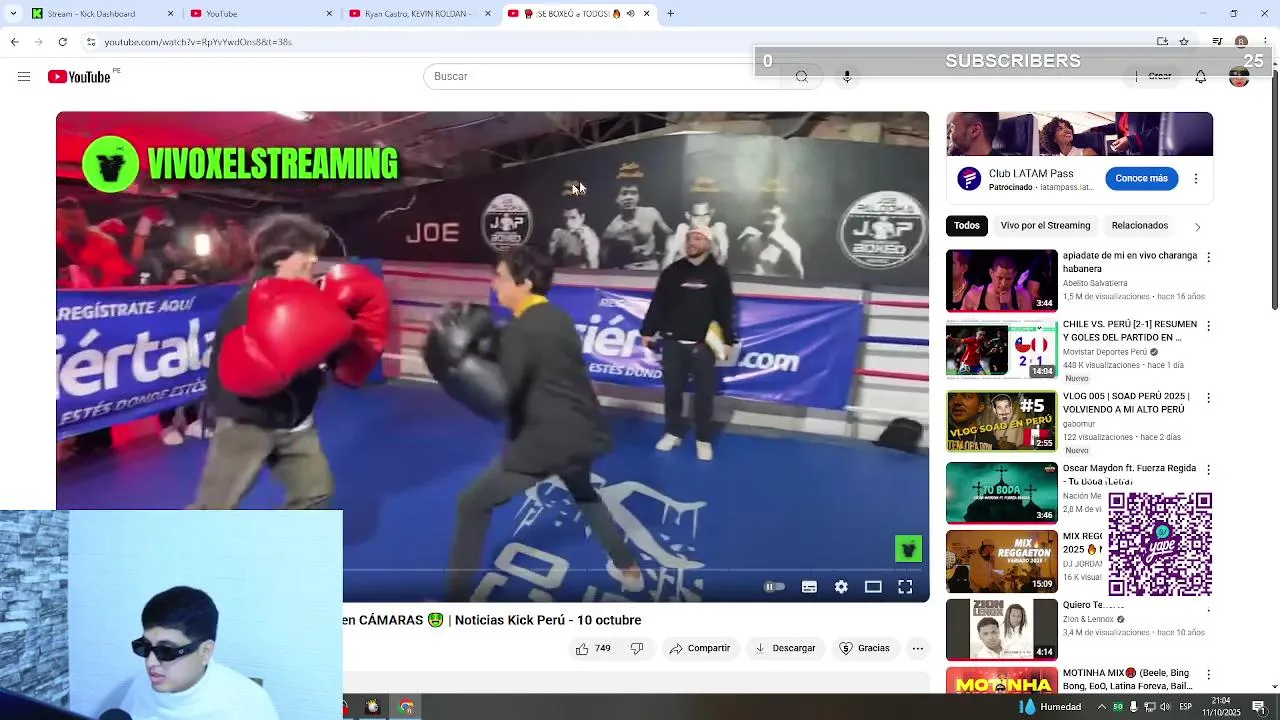Toggle subtitles in the video player
This screenshot has height=720, width=1280.
809,587
